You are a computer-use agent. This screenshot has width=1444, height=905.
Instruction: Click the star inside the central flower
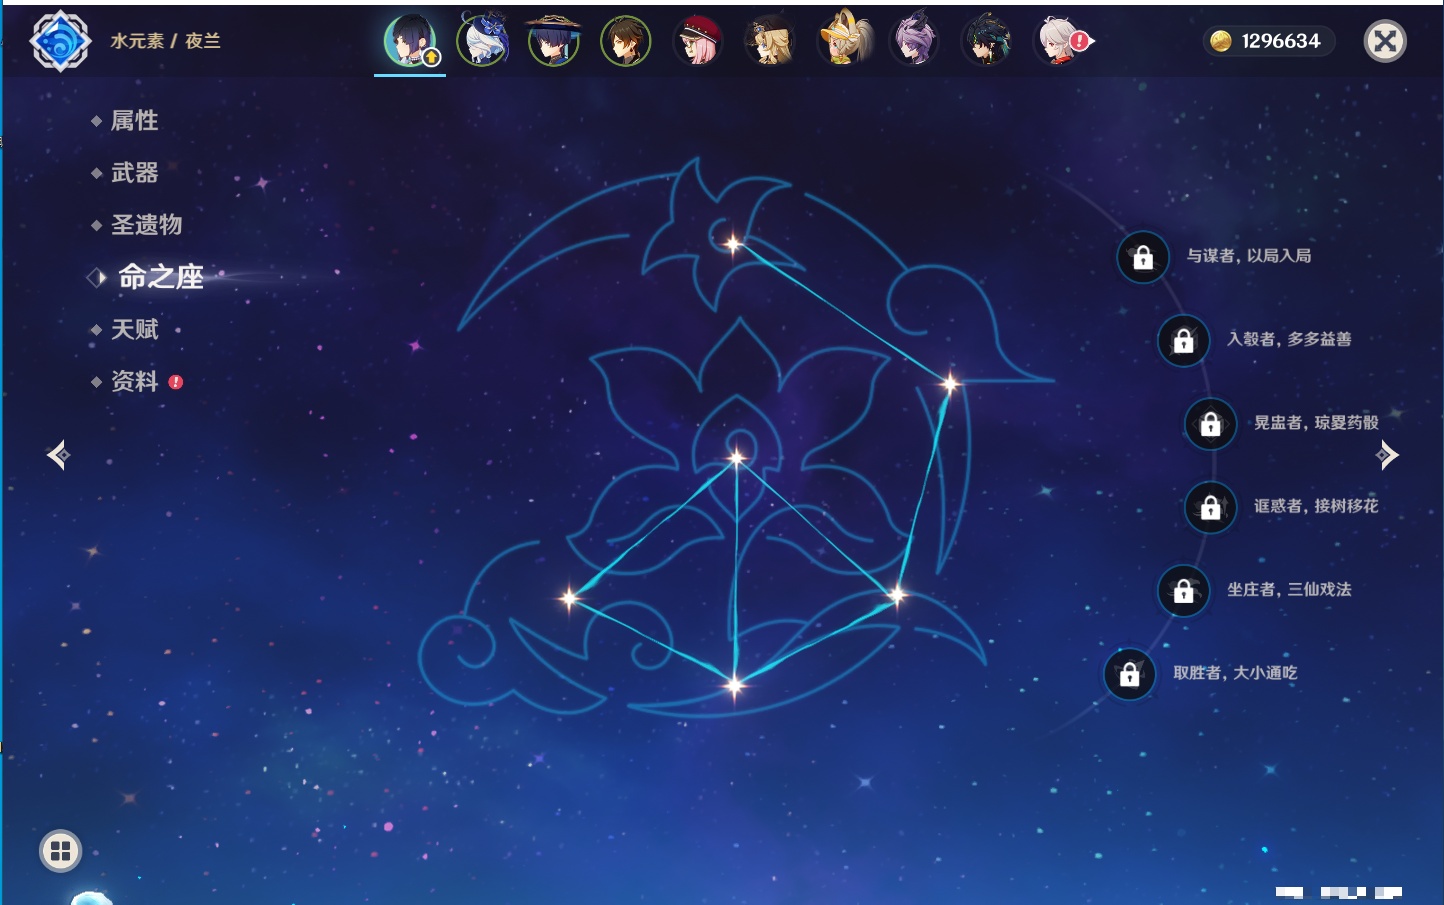(737, 459)
